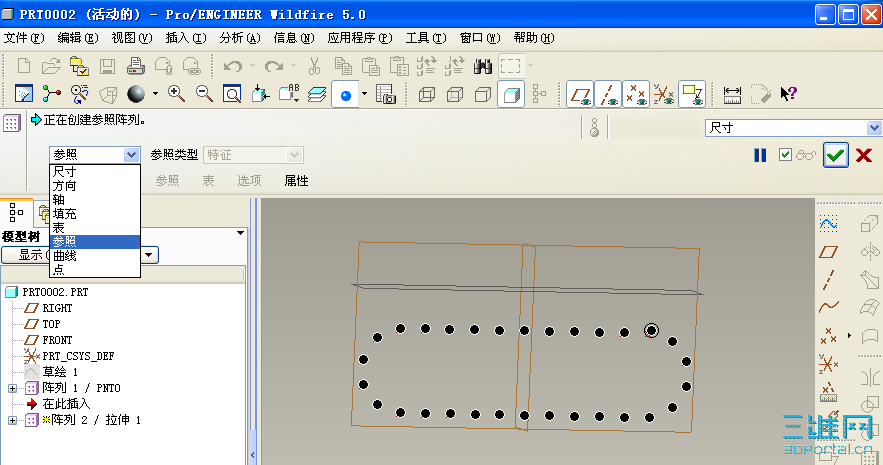Screen dimensions: 883x465
Task: Click the Layers stack icon
Action: pyautogui.click(x=317, y=94)
